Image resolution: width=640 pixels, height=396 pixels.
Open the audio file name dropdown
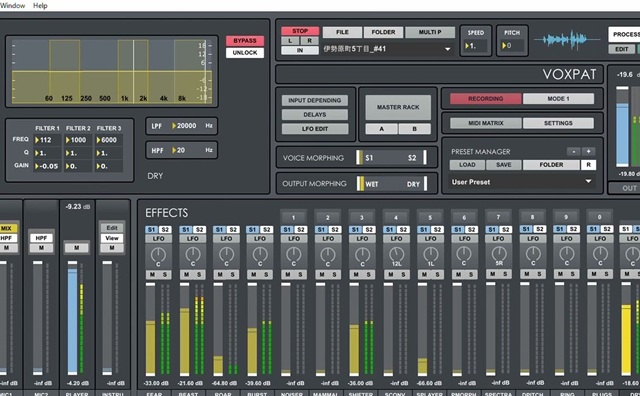coord(387,49)
